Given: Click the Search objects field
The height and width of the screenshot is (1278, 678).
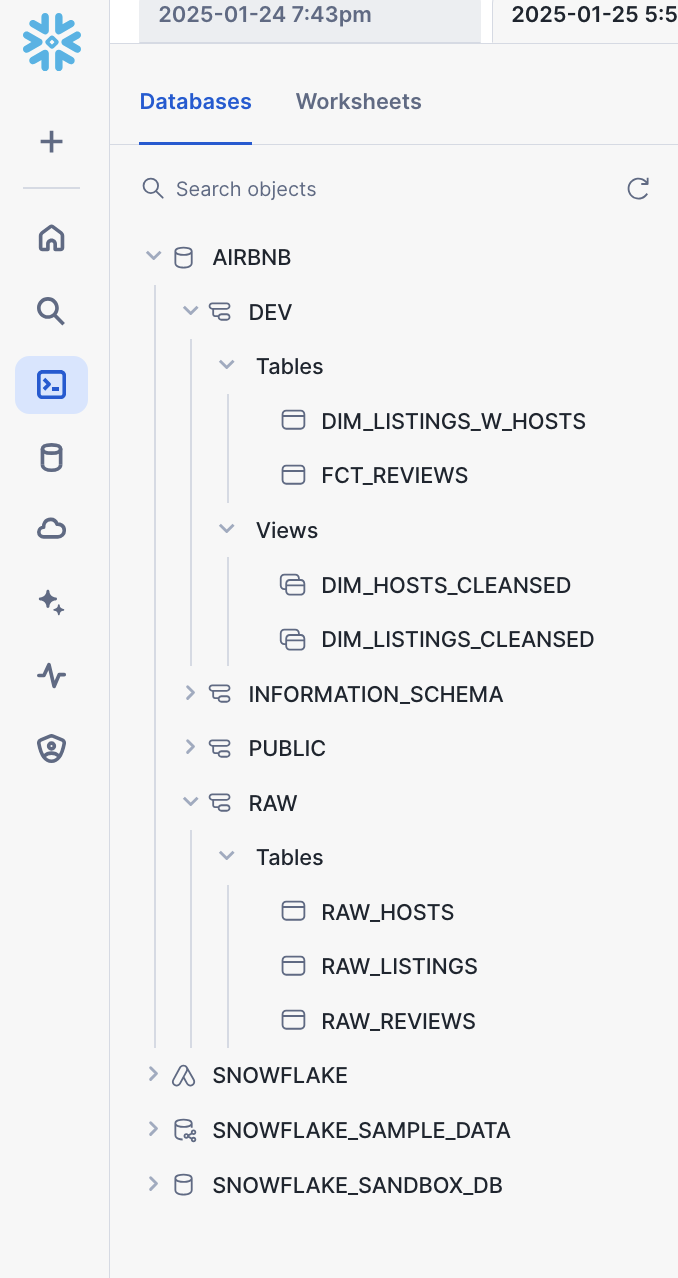Looking at the screenshot, I should coord(380,189).
